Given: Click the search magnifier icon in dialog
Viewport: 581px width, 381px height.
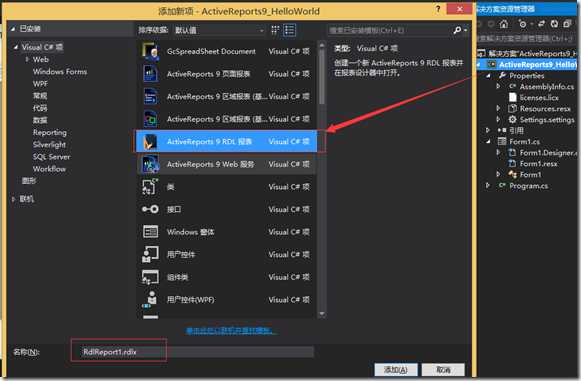Looking at the screenshot, I should pyautogui.click(x=457, y=30).
